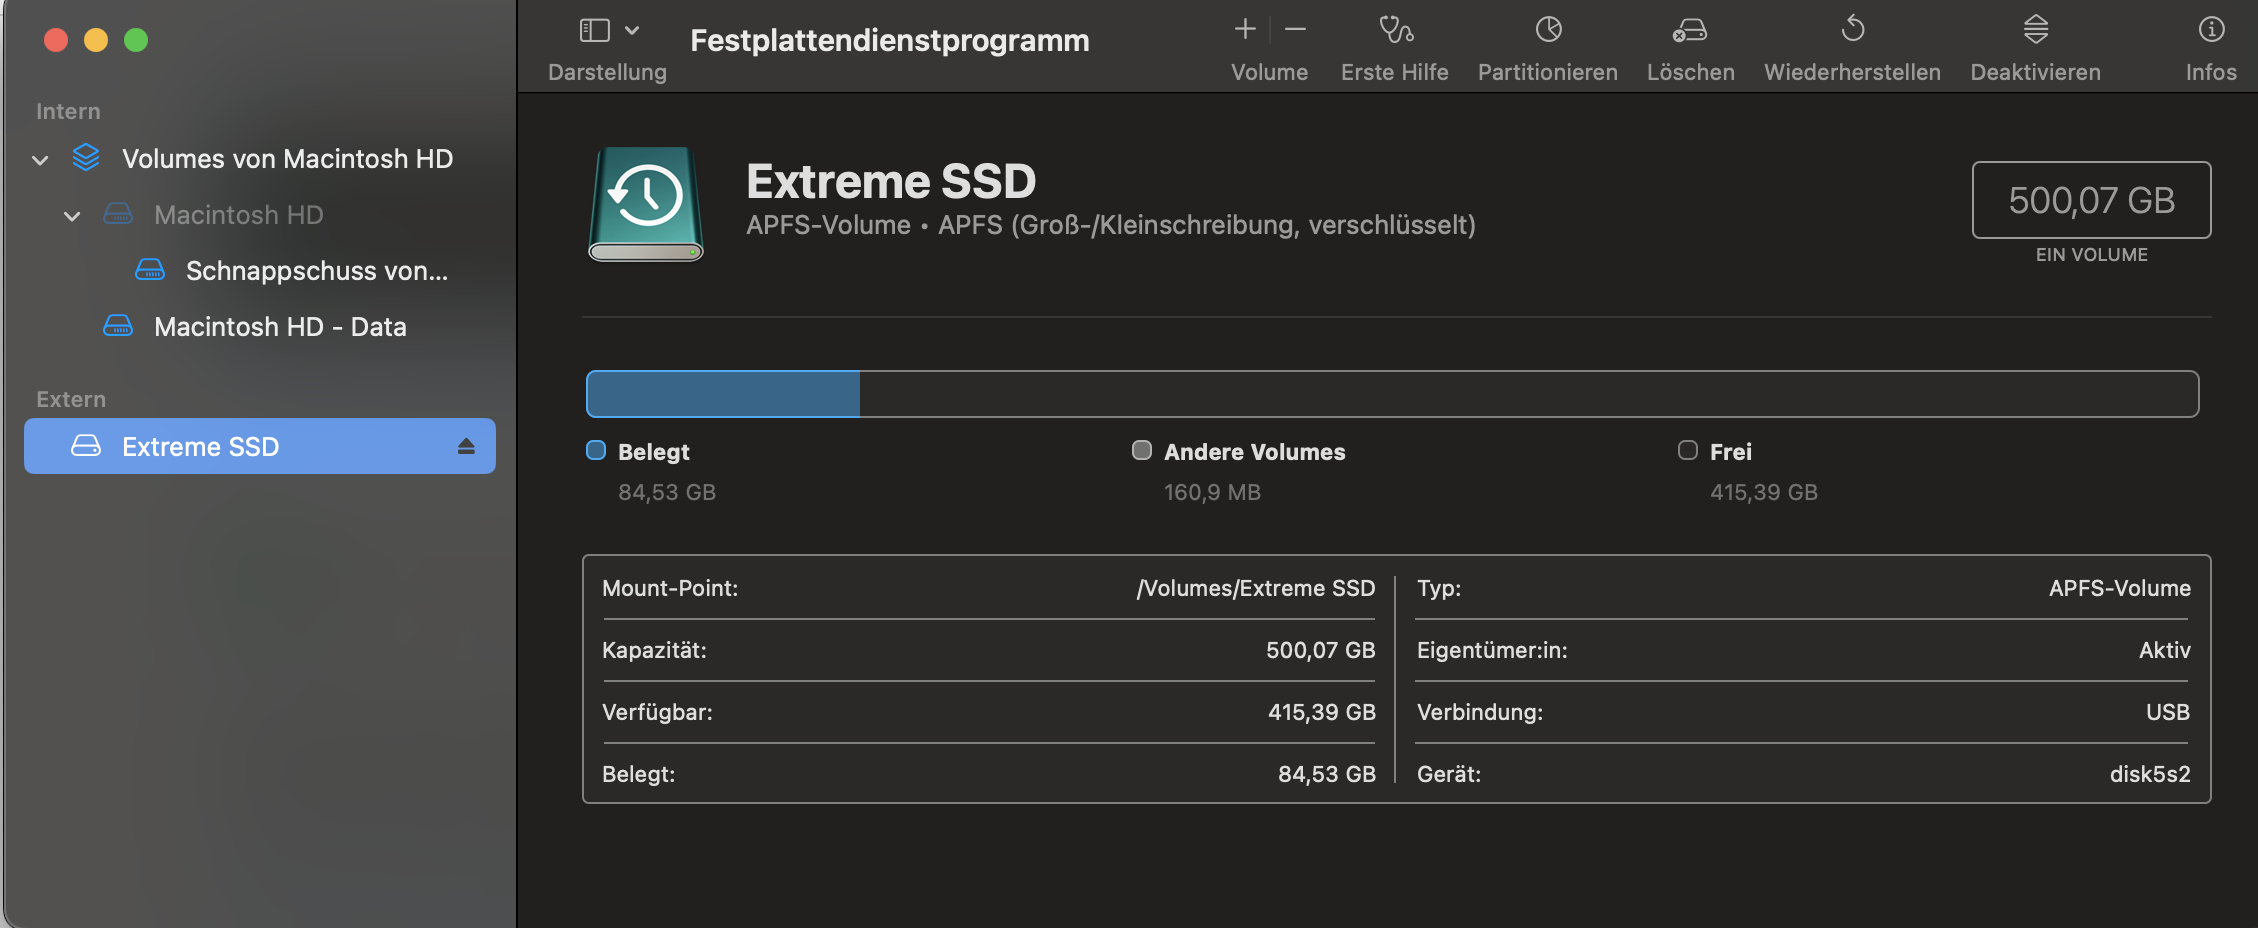Click the Deaktivieren unmount icon
Viewport: 2258px width, 928px height.
coord(2035,30)
